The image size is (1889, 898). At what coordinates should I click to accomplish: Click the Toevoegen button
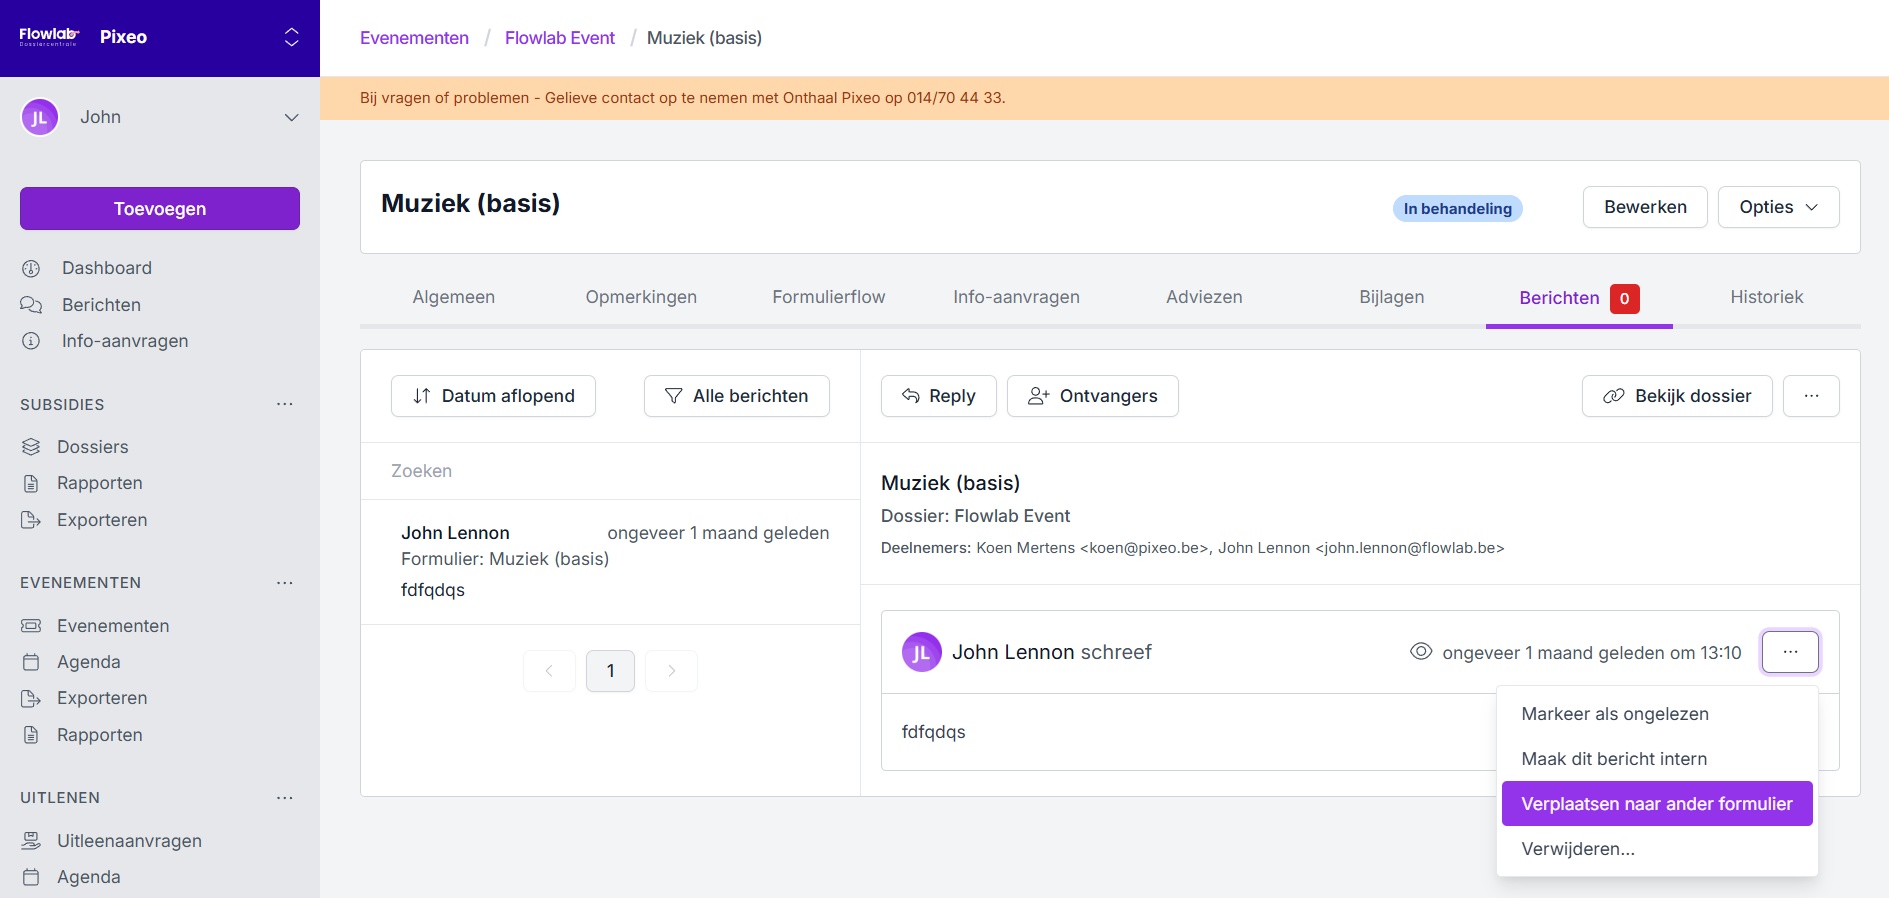pos(160,209)
